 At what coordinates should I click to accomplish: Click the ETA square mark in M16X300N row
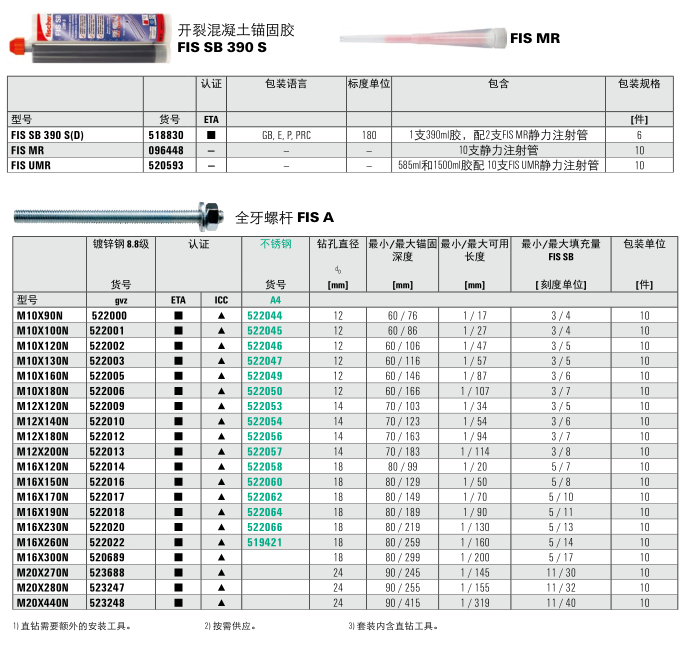(x=178, y=558)
